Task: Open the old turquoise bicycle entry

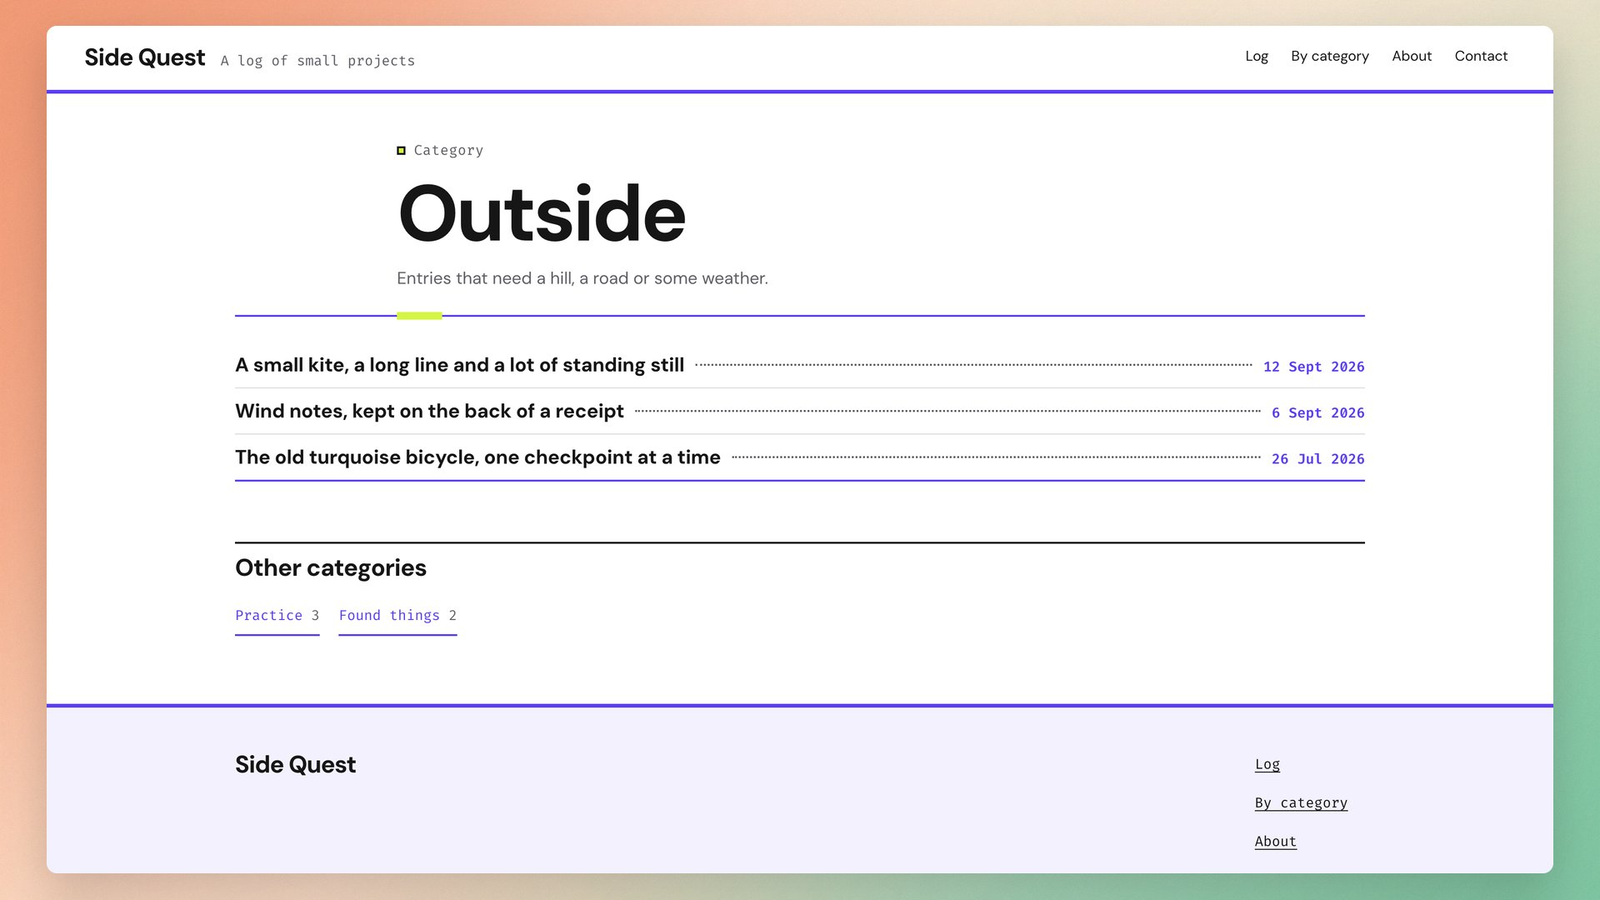Action: (477, 457)
